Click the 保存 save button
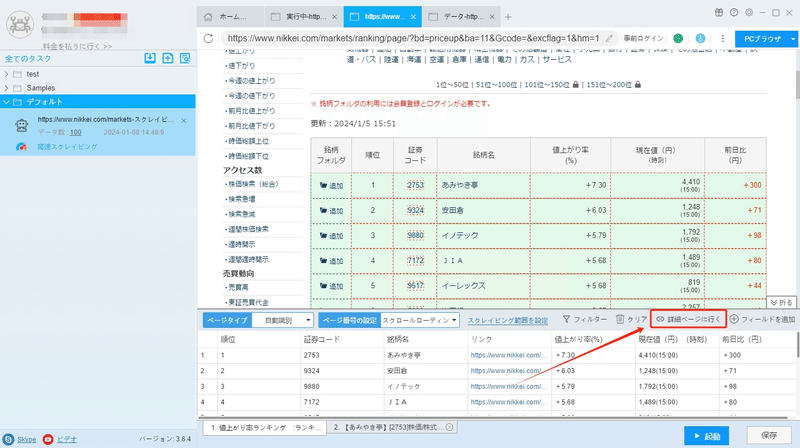The height and width of the screenshot is (448, 800). coord(769,436)
